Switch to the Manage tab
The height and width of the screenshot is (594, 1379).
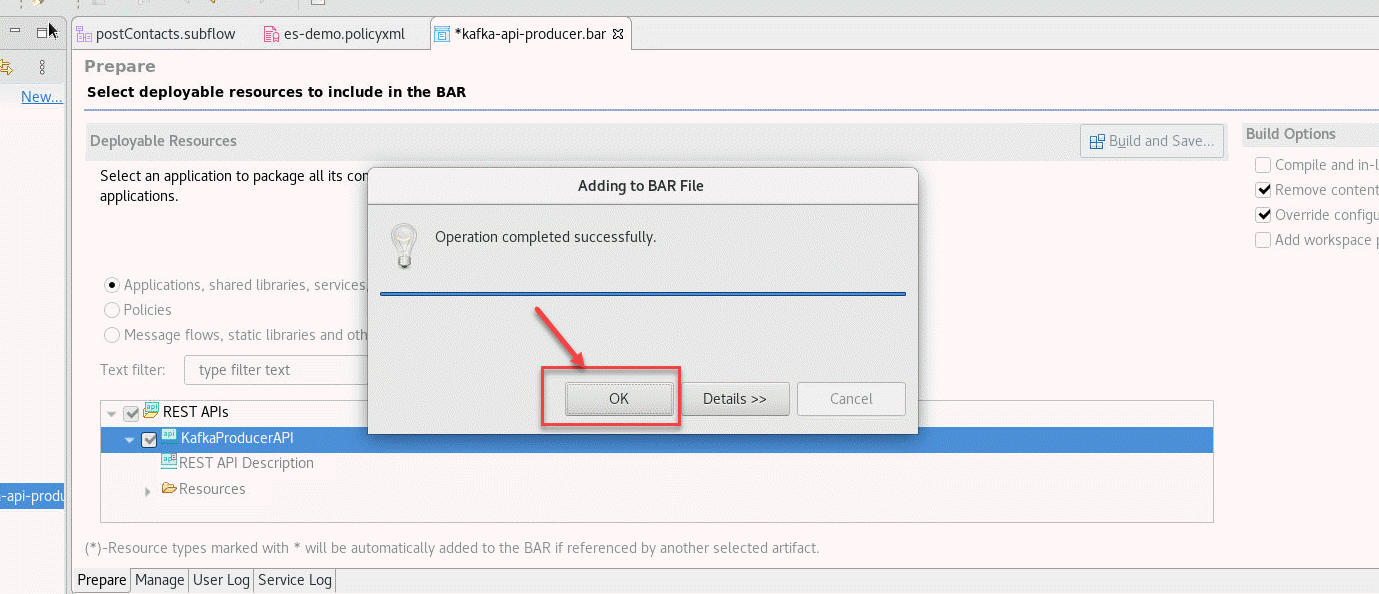[160, 580]
